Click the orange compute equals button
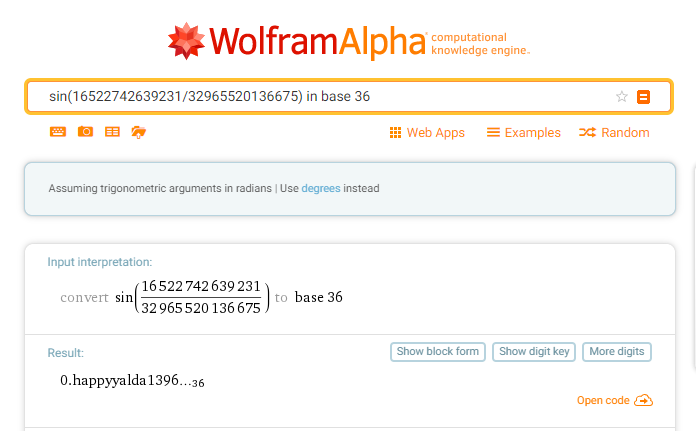Viewport: 696px width, 431px height. tap(643, 97)
